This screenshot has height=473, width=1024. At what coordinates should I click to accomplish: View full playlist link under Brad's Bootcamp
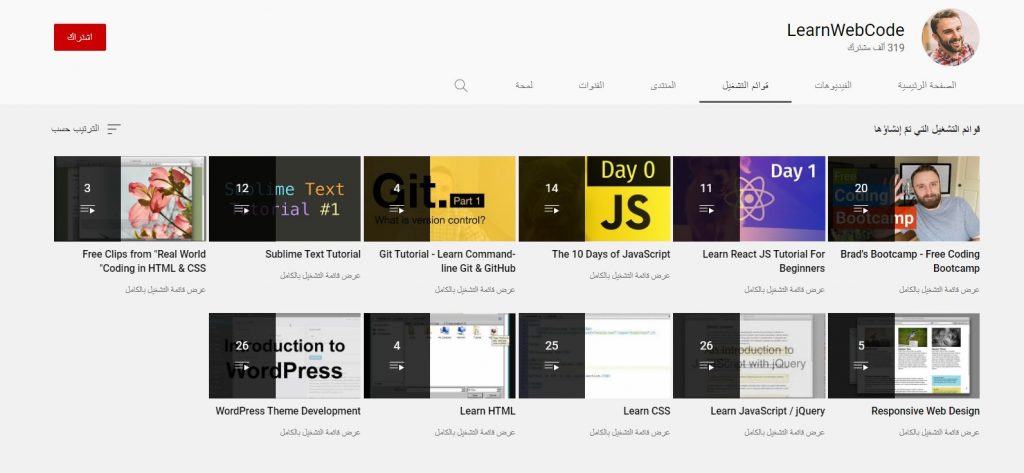[939, 289]
